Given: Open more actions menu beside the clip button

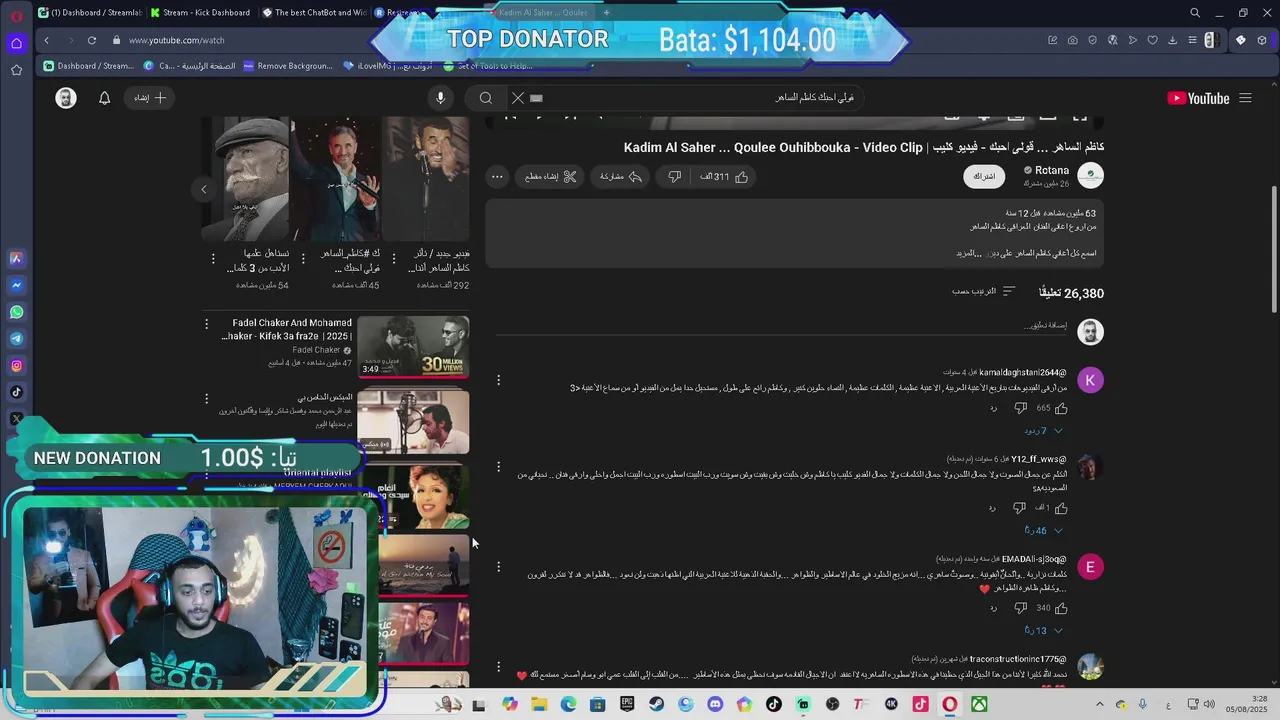Looking at the screenshot, I should [497, 177].
